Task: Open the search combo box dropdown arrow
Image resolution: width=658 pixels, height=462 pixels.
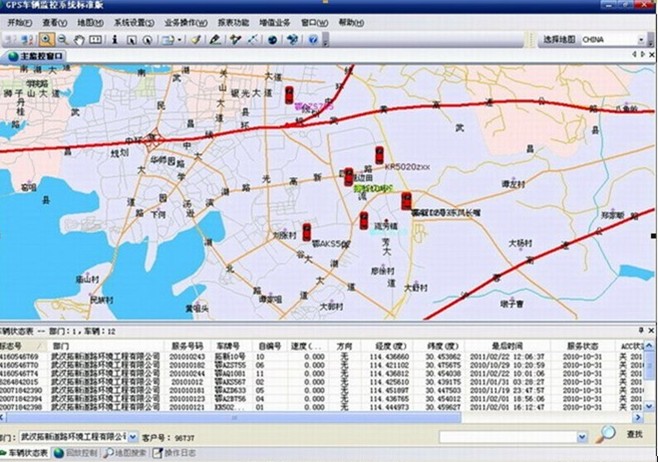Action: 581,437
